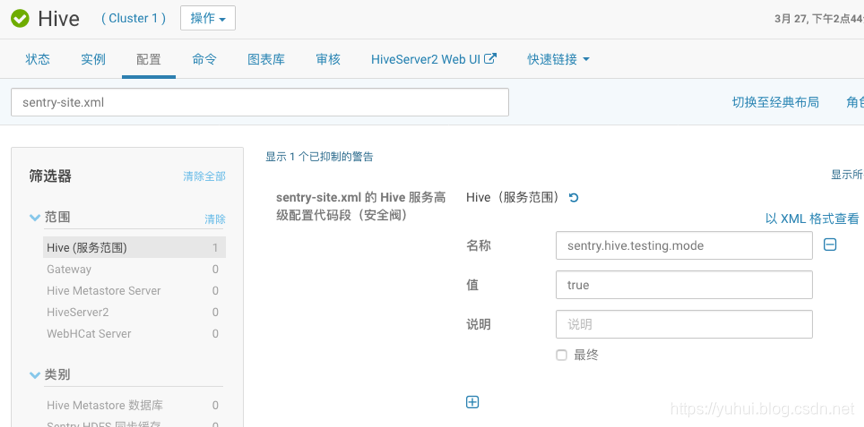
Task: Switch to the 状态 tab
Action: click(37, 59)
